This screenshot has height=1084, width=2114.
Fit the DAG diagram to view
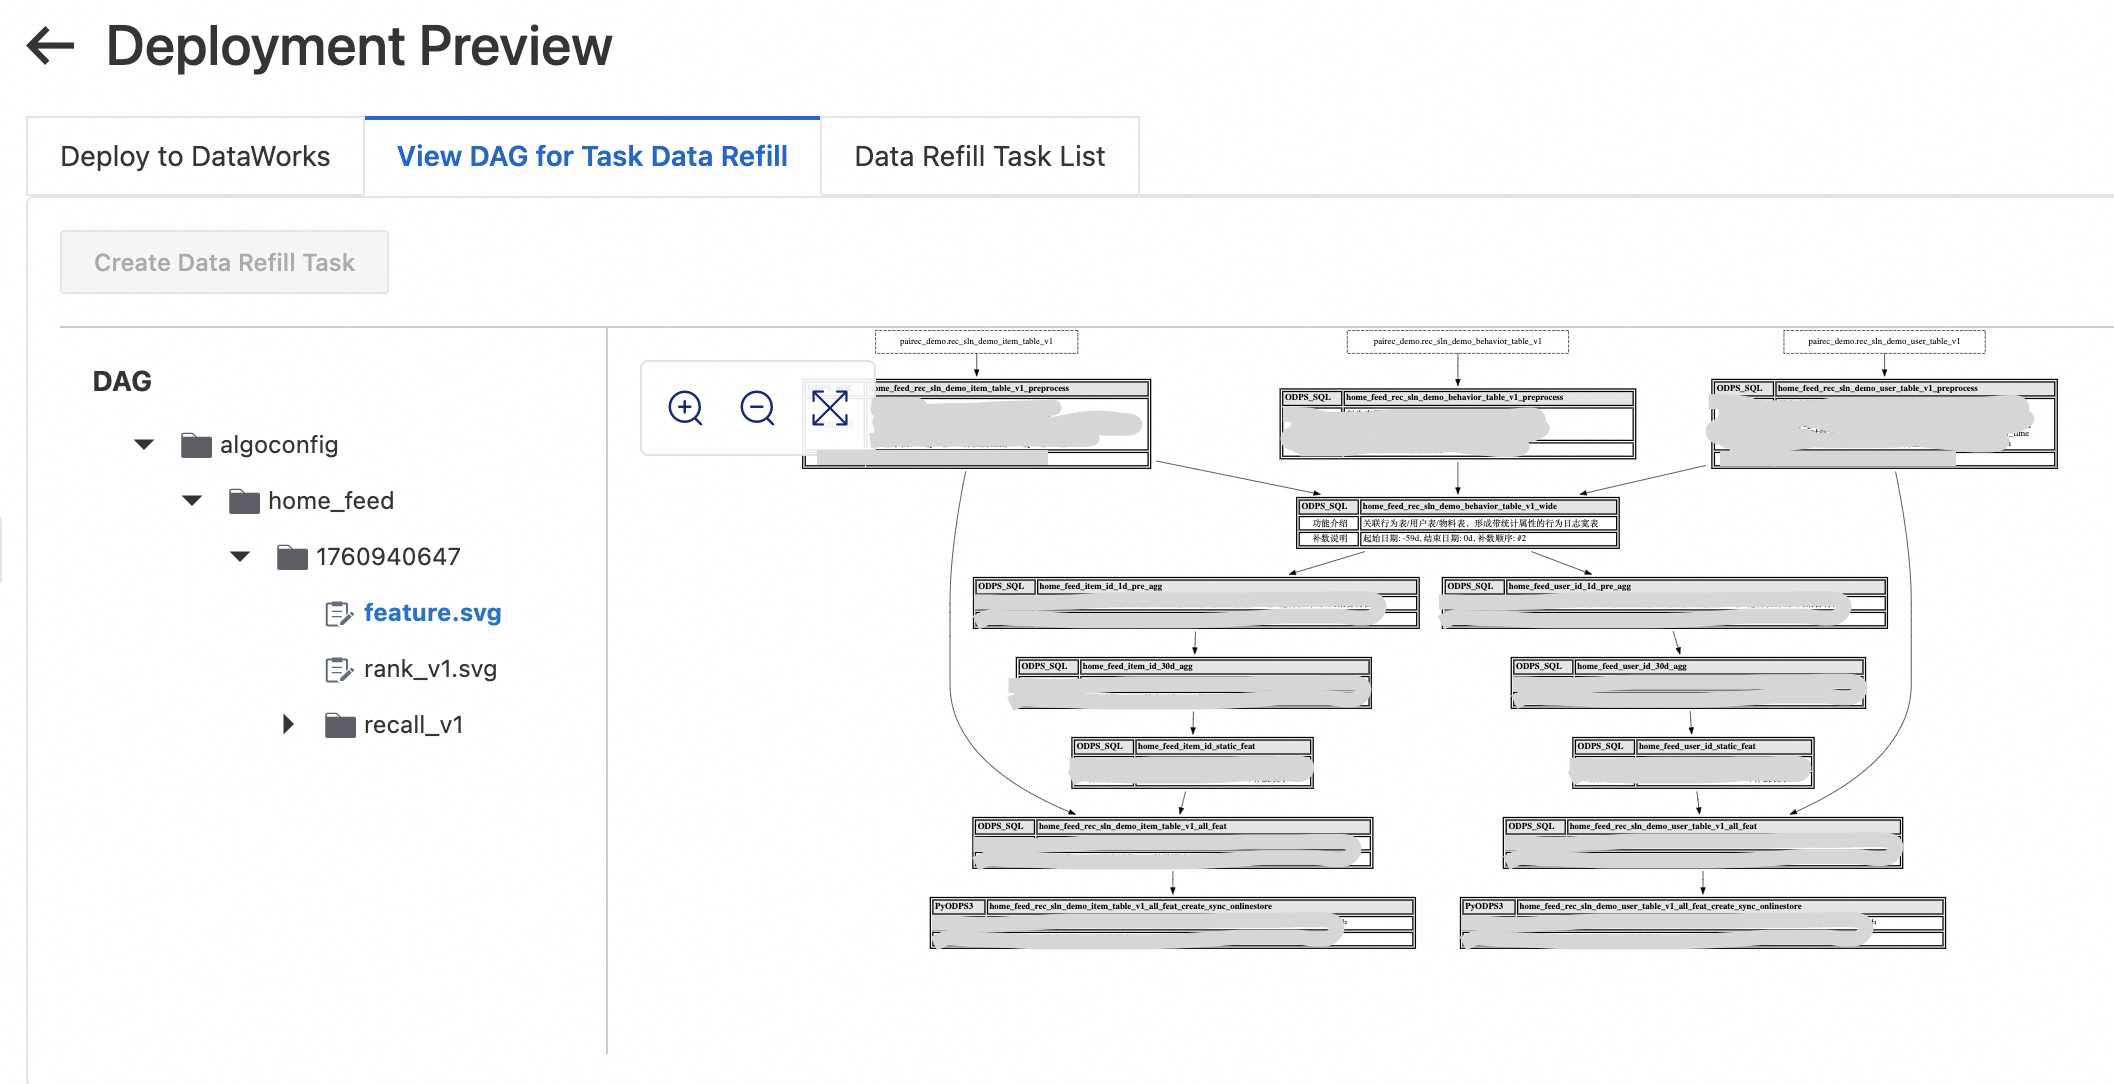click(830, 408)
